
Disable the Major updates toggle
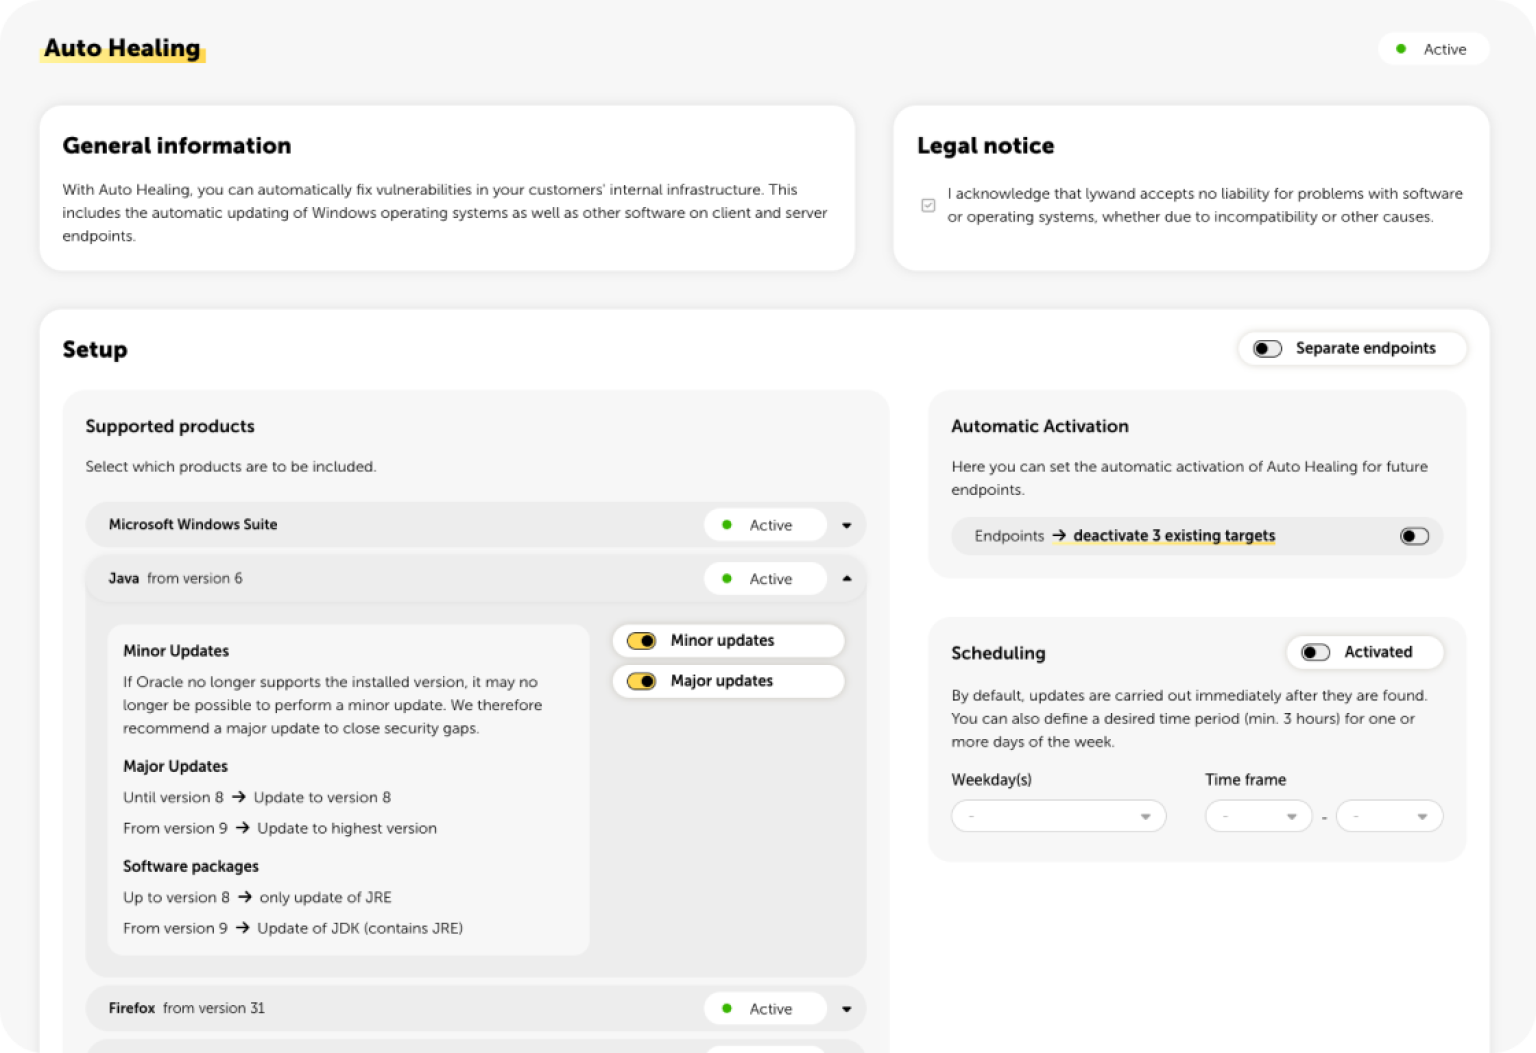point(641,681)
